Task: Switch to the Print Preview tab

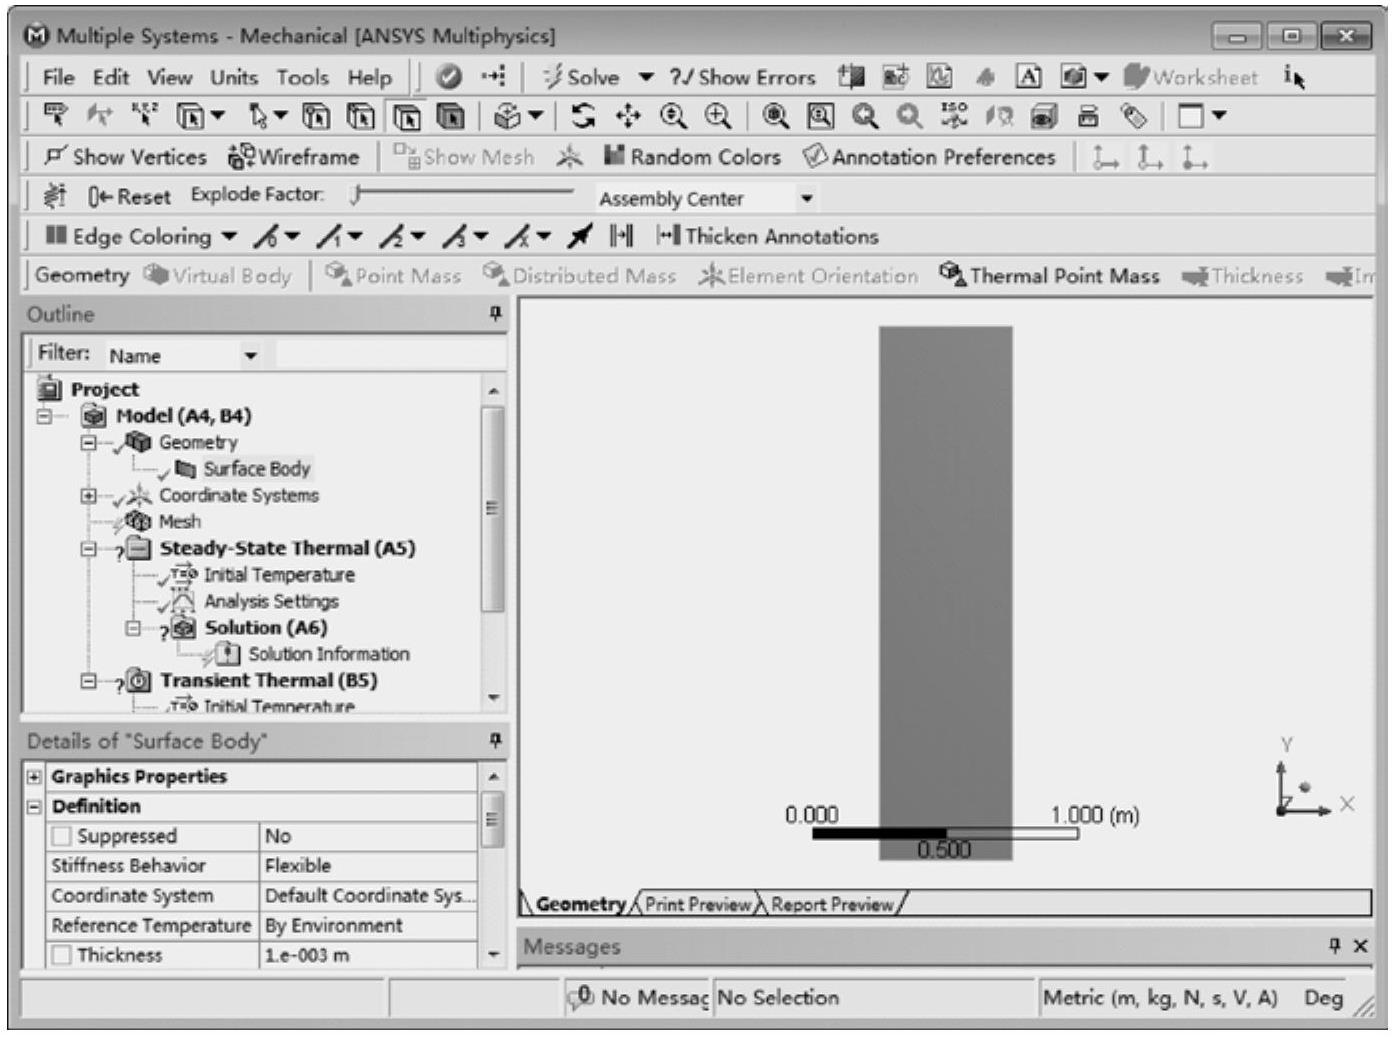Action: 697,905
